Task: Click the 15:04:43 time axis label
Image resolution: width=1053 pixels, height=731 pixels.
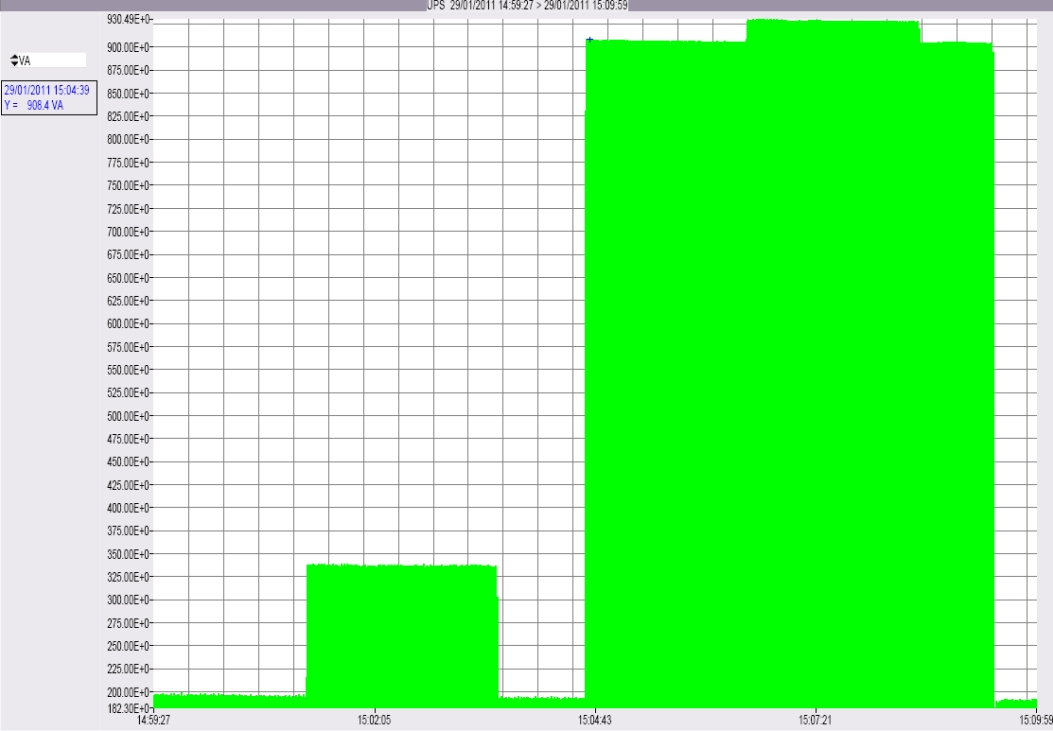Action: [x=595, y=720]
